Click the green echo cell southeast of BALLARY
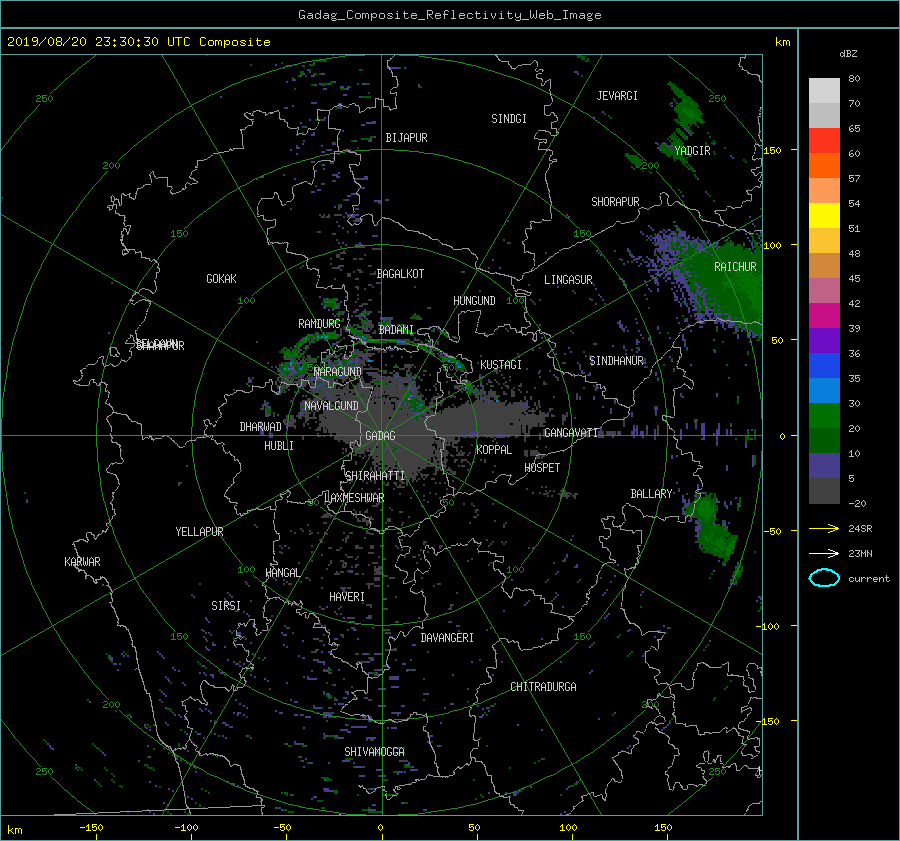 click(712, 526)
